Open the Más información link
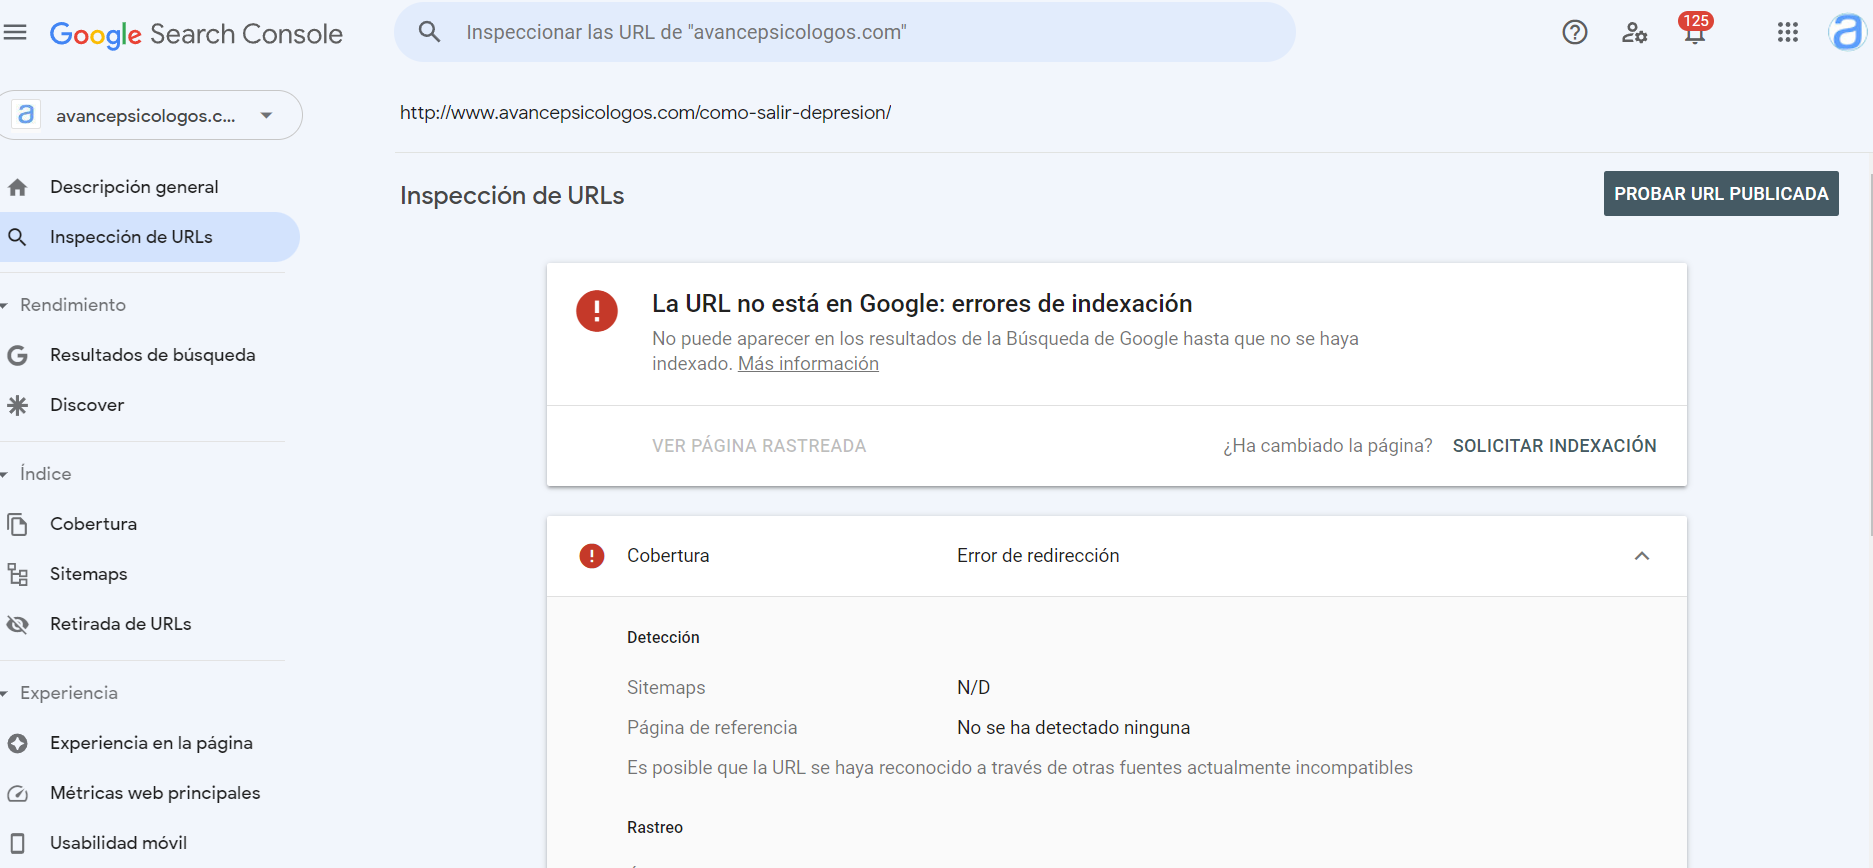 coord(808,364)
